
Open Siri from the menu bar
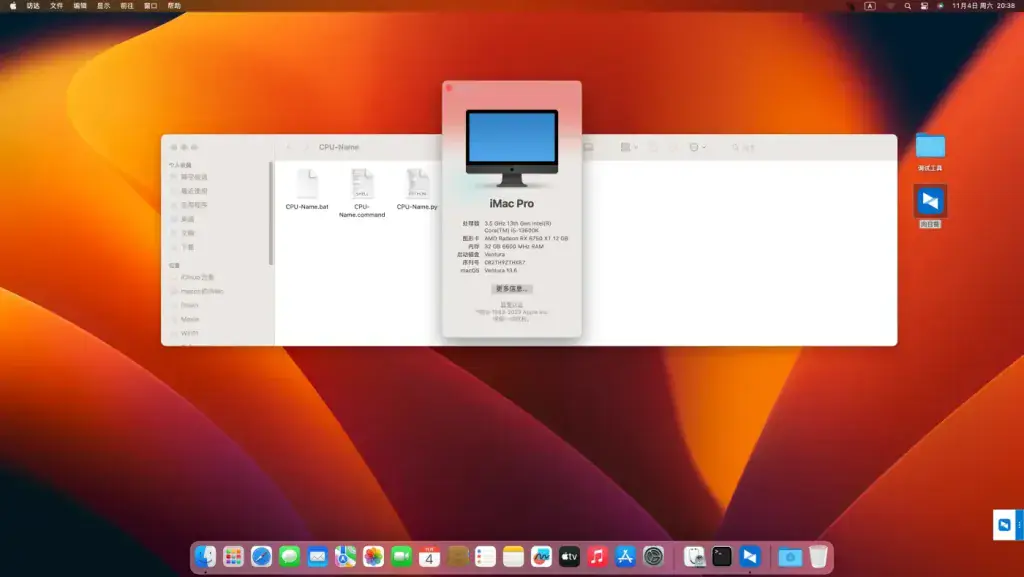(x=940, y=6)
